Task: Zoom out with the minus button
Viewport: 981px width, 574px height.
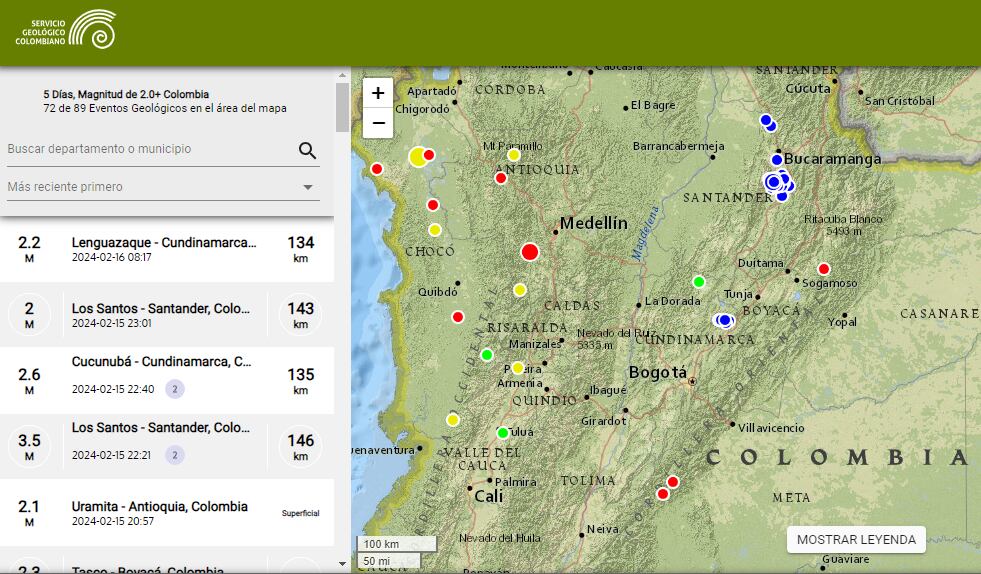Action: pos(378,123)
